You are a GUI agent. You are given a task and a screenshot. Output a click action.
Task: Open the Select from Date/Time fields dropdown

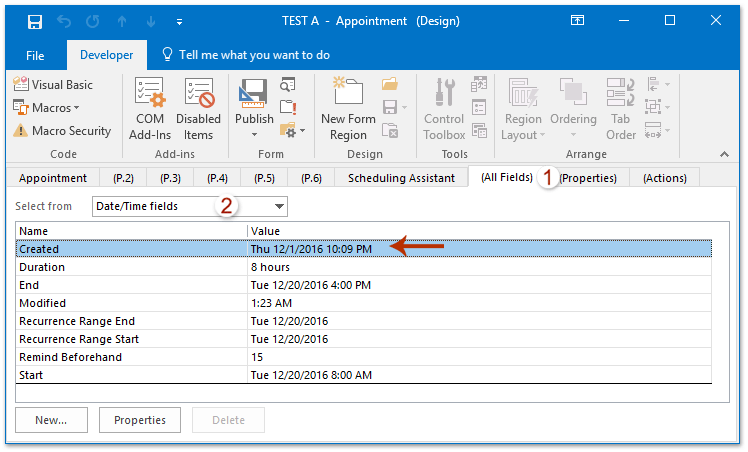[x=190, y=206]
